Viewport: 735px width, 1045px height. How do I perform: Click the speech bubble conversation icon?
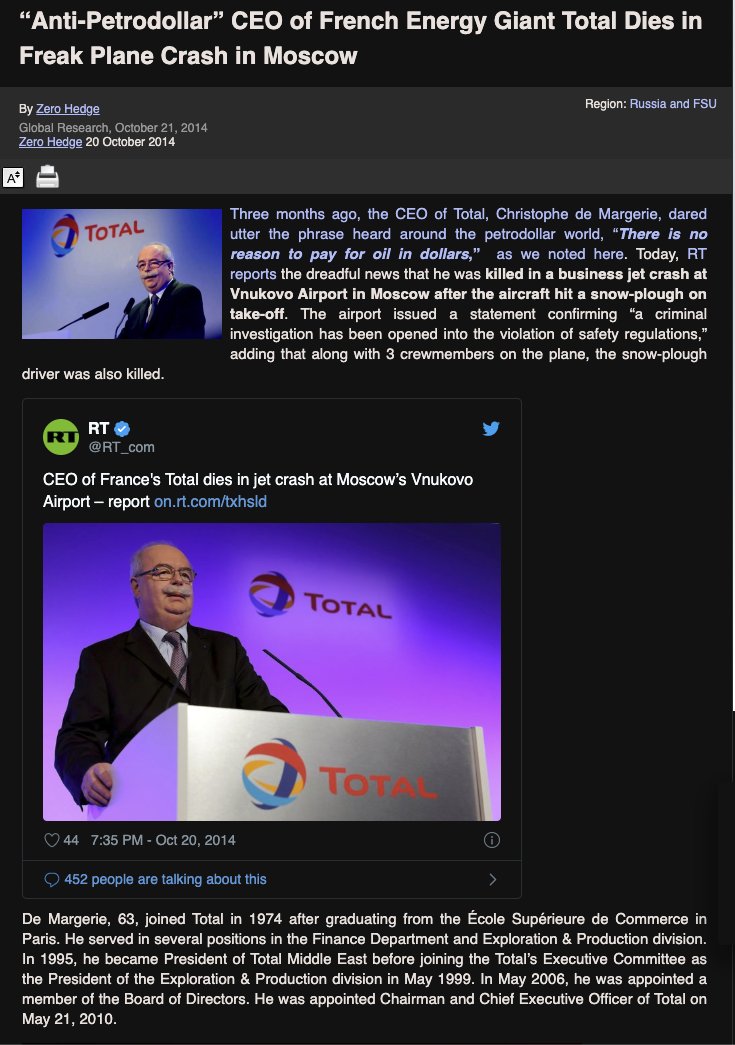[51, 880]
